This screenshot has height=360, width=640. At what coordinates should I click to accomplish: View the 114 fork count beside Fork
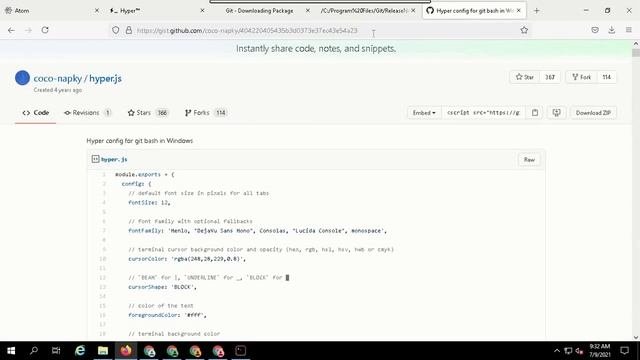(607, 77)
